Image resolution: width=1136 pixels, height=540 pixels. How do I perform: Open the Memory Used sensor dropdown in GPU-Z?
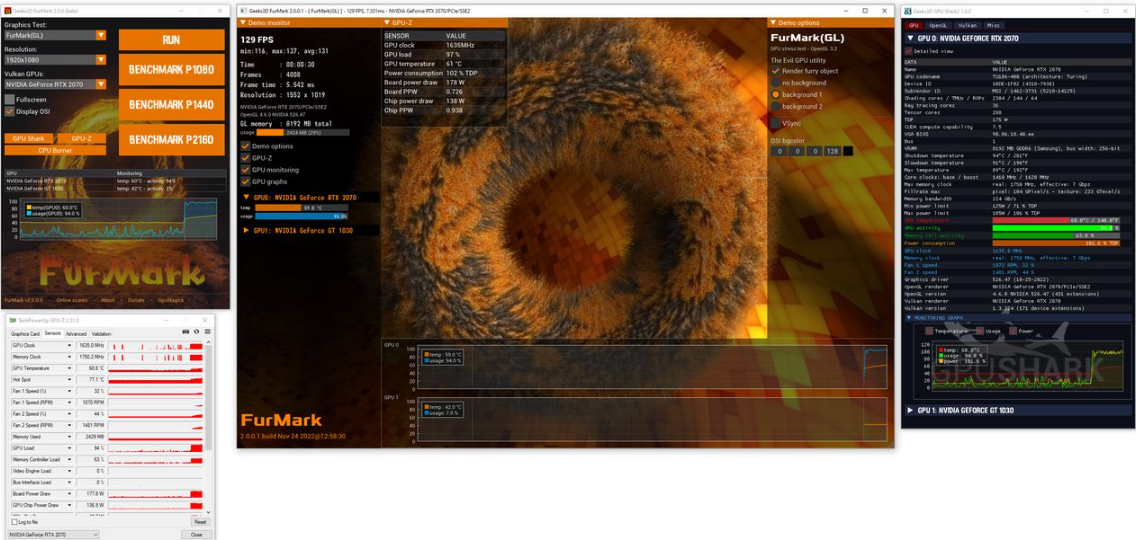70,436
